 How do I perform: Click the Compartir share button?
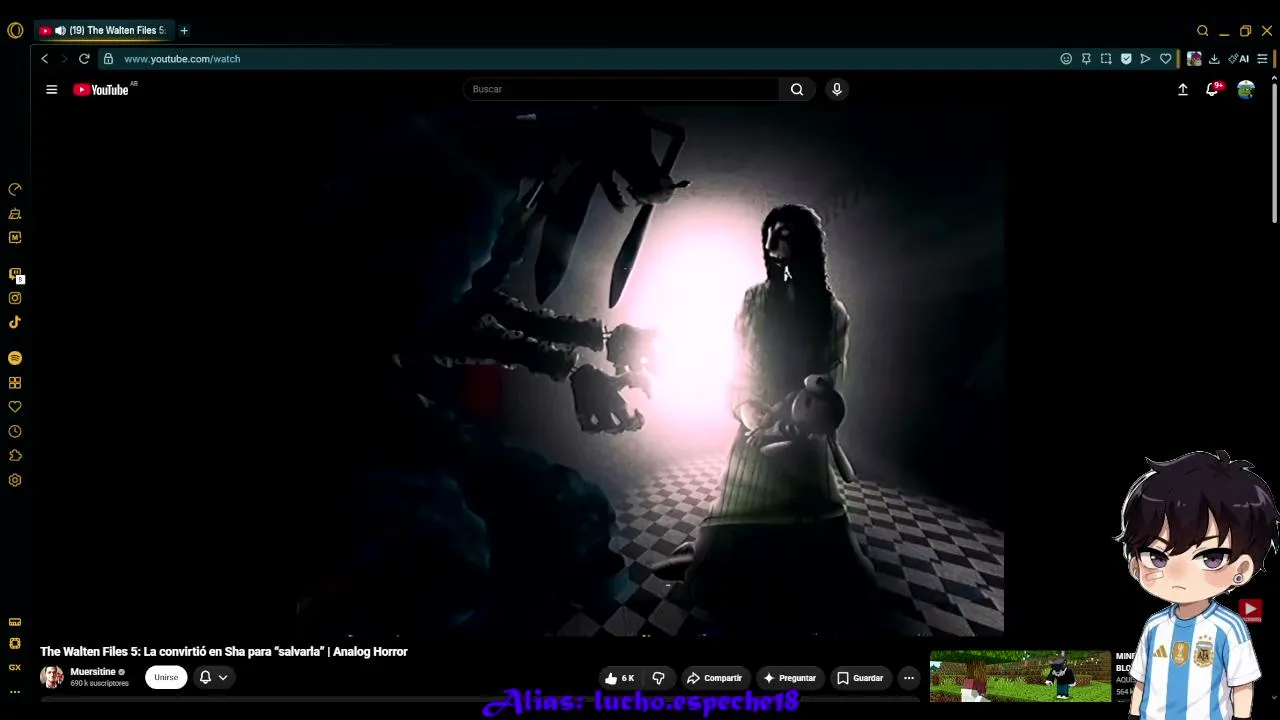coord(714,678)
